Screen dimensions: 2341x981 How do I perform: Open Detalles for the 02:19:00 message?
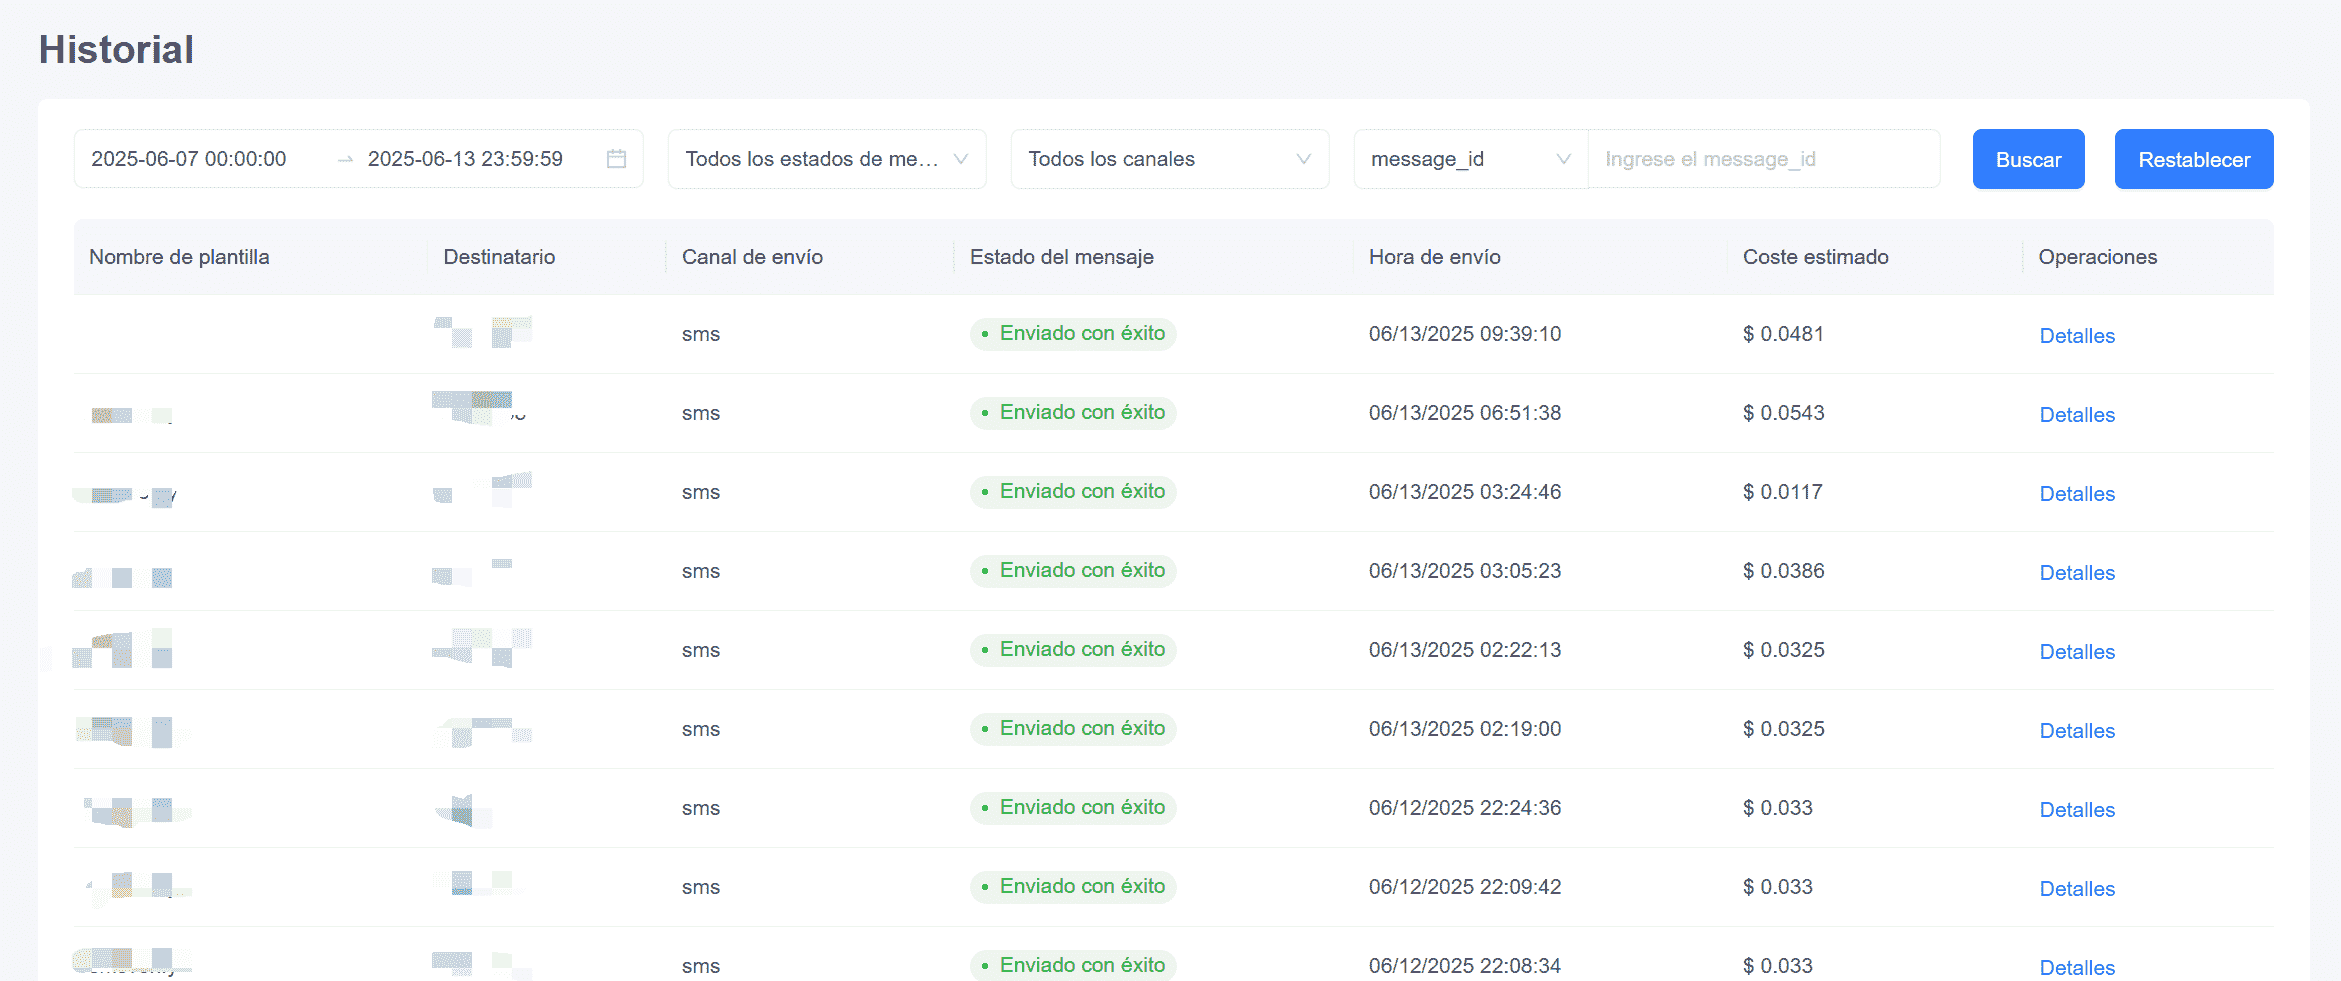point(2077,731)
